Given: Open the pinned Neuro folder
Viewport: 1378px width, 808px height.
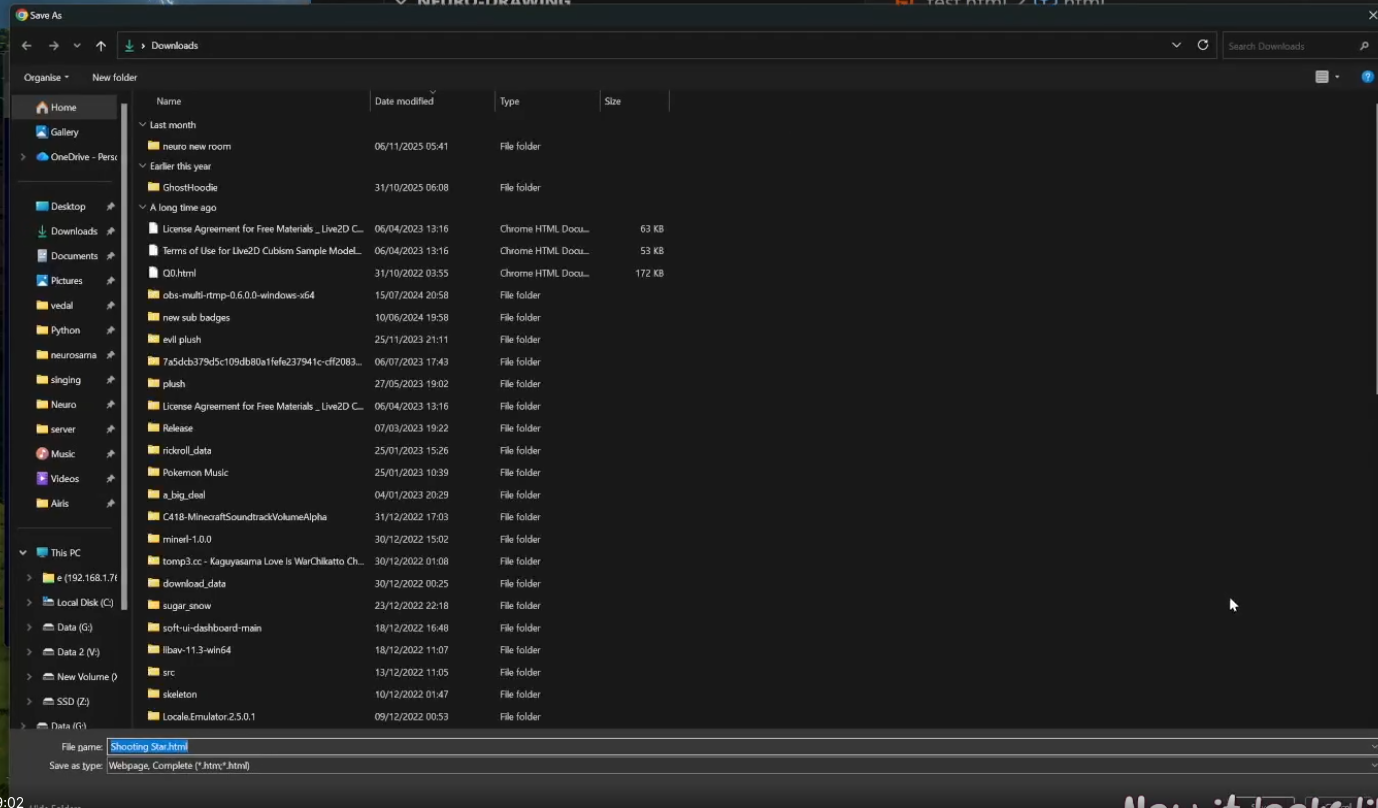Looking at the screenshot, I should point(63,404).
